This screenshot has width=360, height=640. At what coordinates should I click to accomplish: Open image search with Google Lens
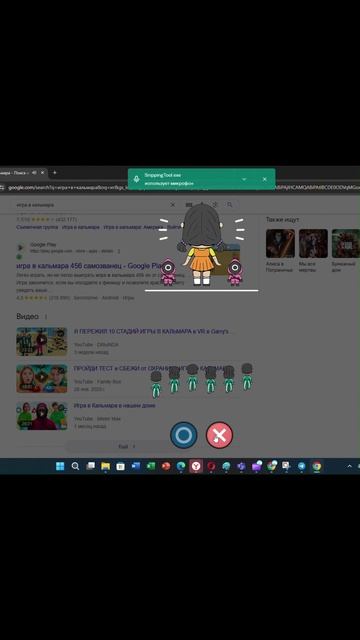click(x=215, y=204)
